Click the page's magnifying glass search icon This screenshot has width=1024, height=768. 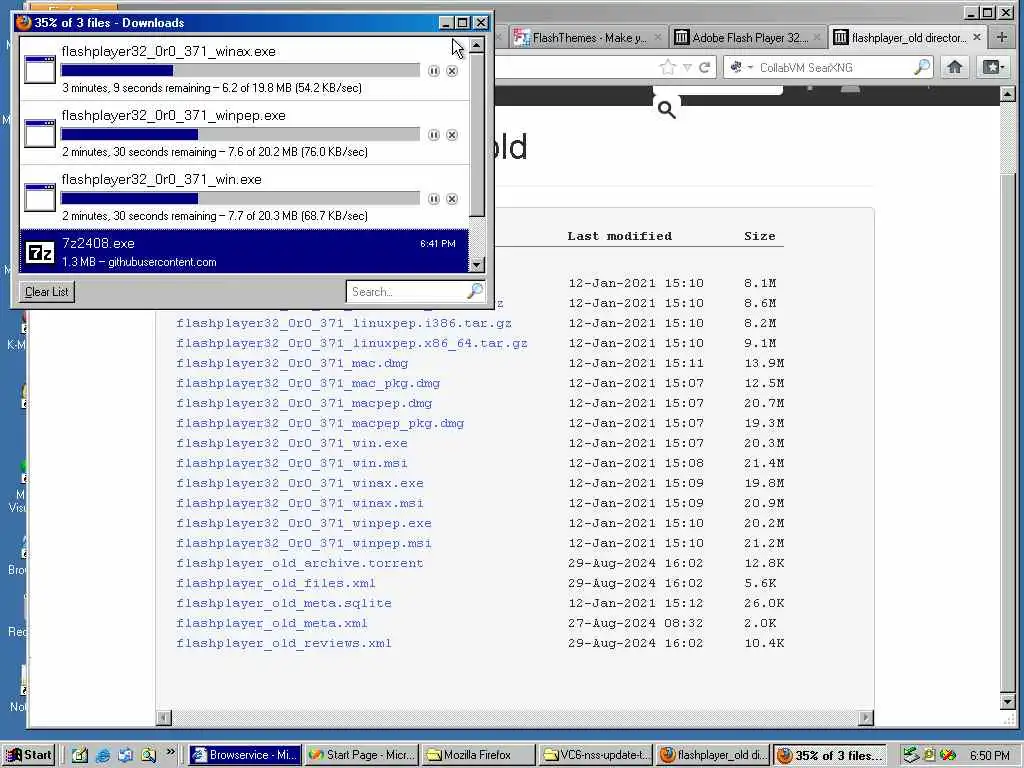666,110
